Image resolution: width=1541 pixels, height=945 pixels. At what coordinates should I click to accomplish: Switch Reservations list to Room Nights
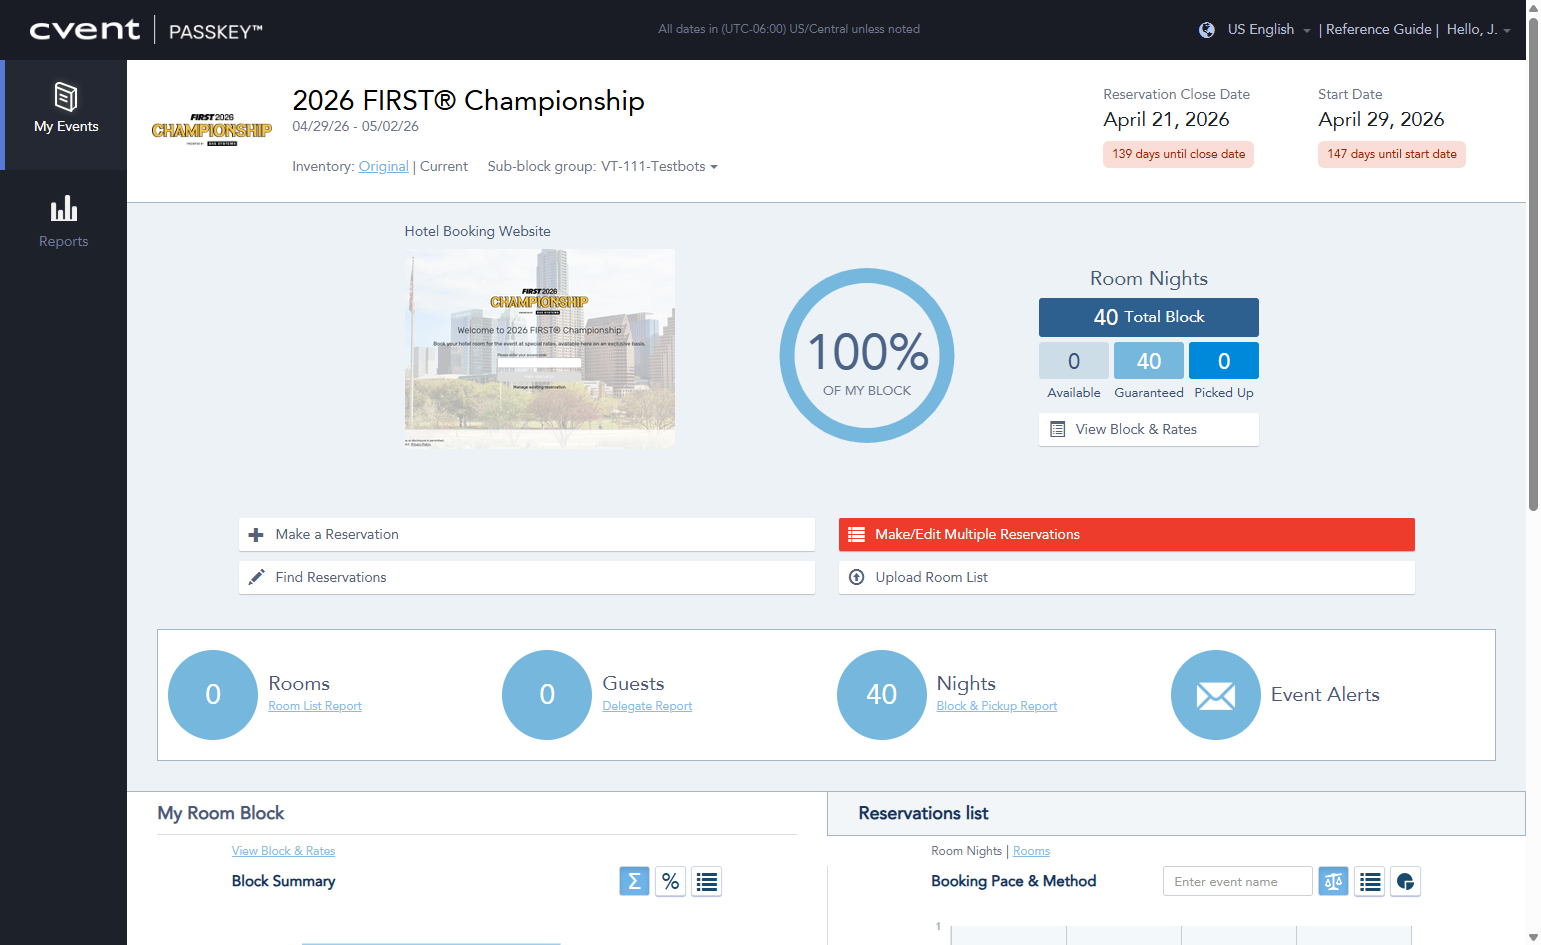(966, 851)
